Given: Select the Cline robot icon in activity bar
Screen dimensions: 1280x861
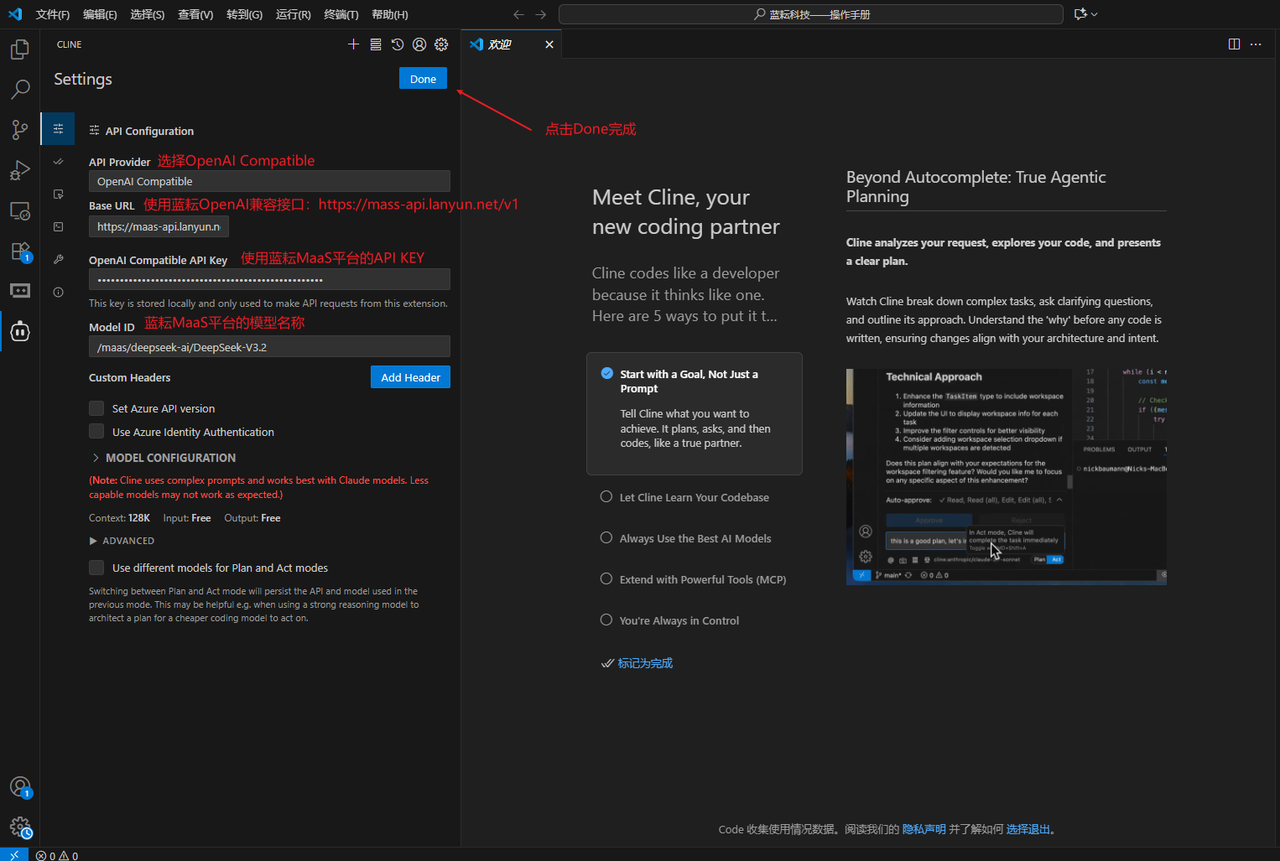Looking at the screenshot, I should [20, 331].
